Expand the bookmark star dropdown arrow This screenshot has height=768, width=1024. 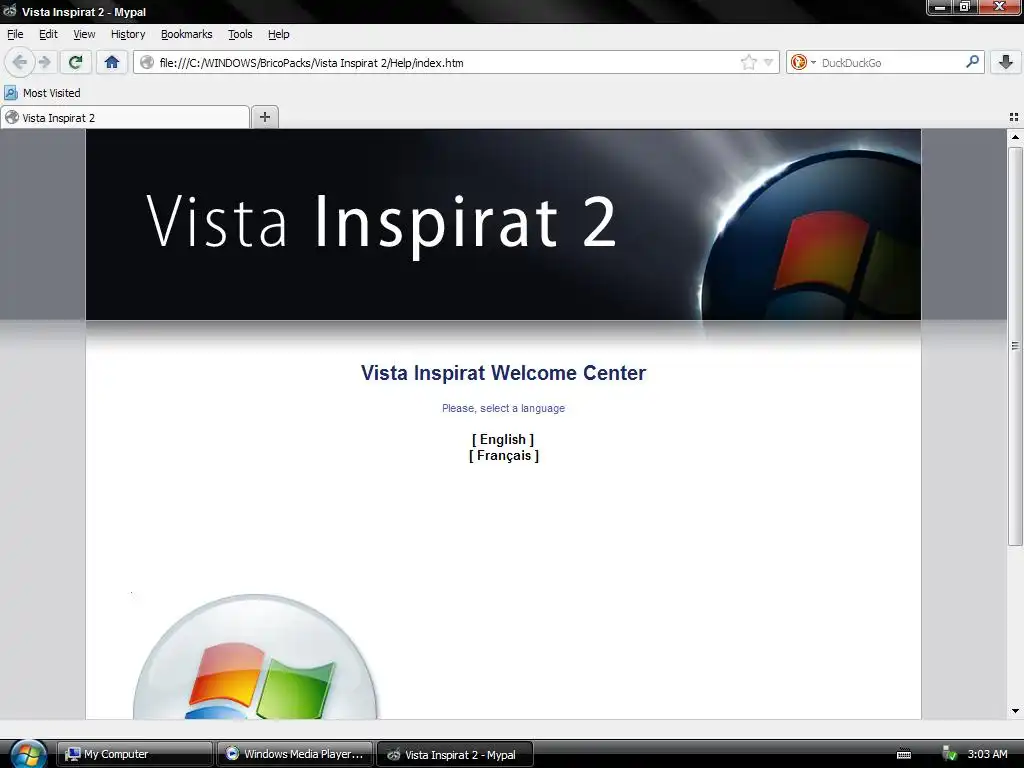point(769,63)
